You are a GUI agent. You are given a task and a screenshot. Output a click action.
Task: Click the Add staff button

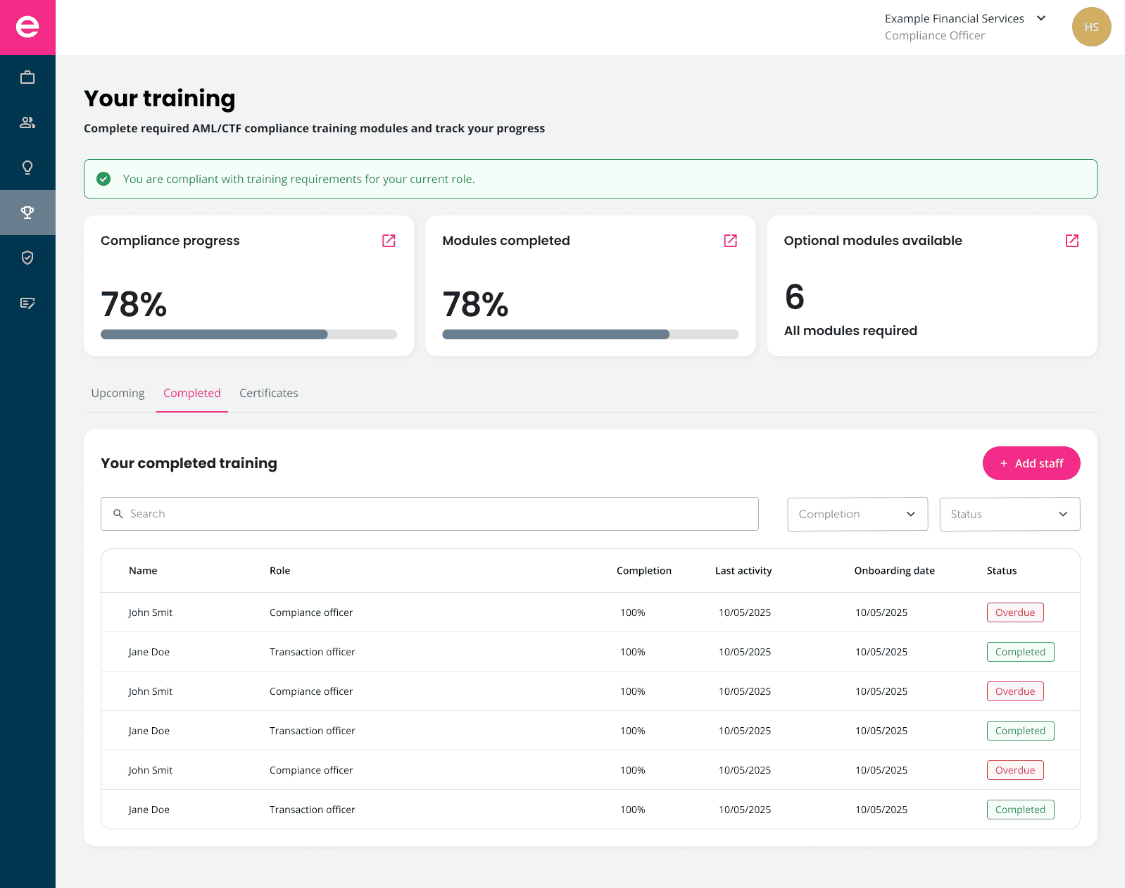(1031, 463)
